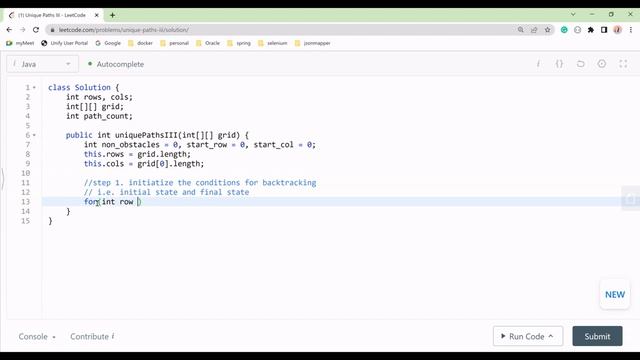Open the selenium bookmarks folder
The height and width of the screenshot is (360, 640).
pyautogui.click(x=273, y=43)
